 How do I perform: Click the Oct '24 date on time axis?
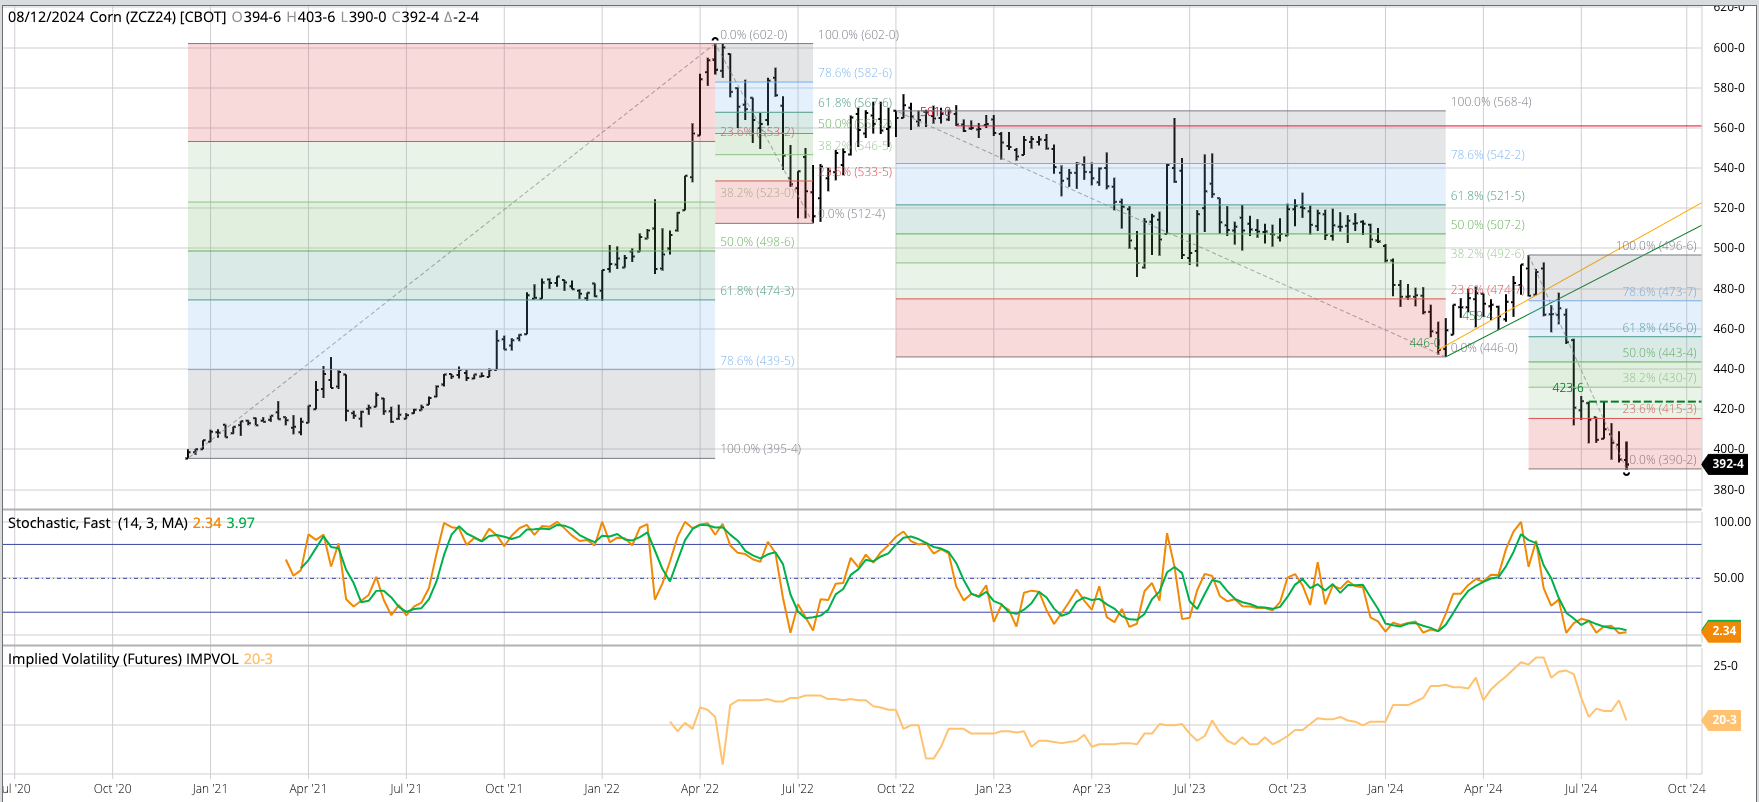tap(1686, 788)
